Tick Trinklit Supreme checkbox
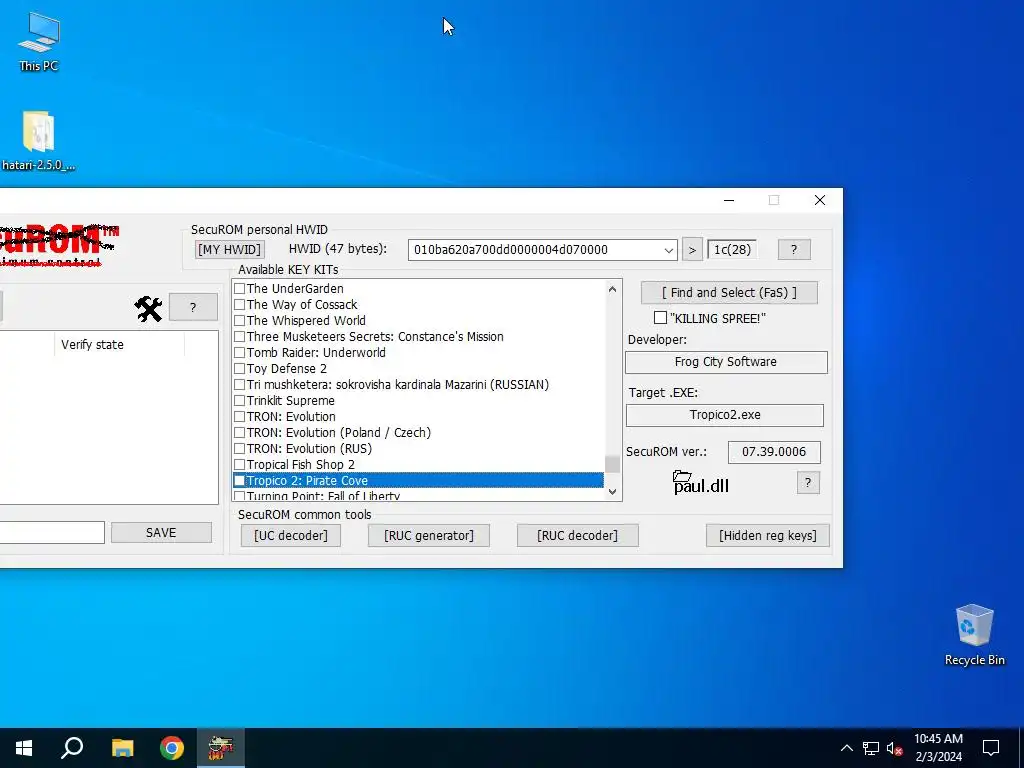Image resolution: width=1024 pixels, height=768 pixels. point(240,400)
